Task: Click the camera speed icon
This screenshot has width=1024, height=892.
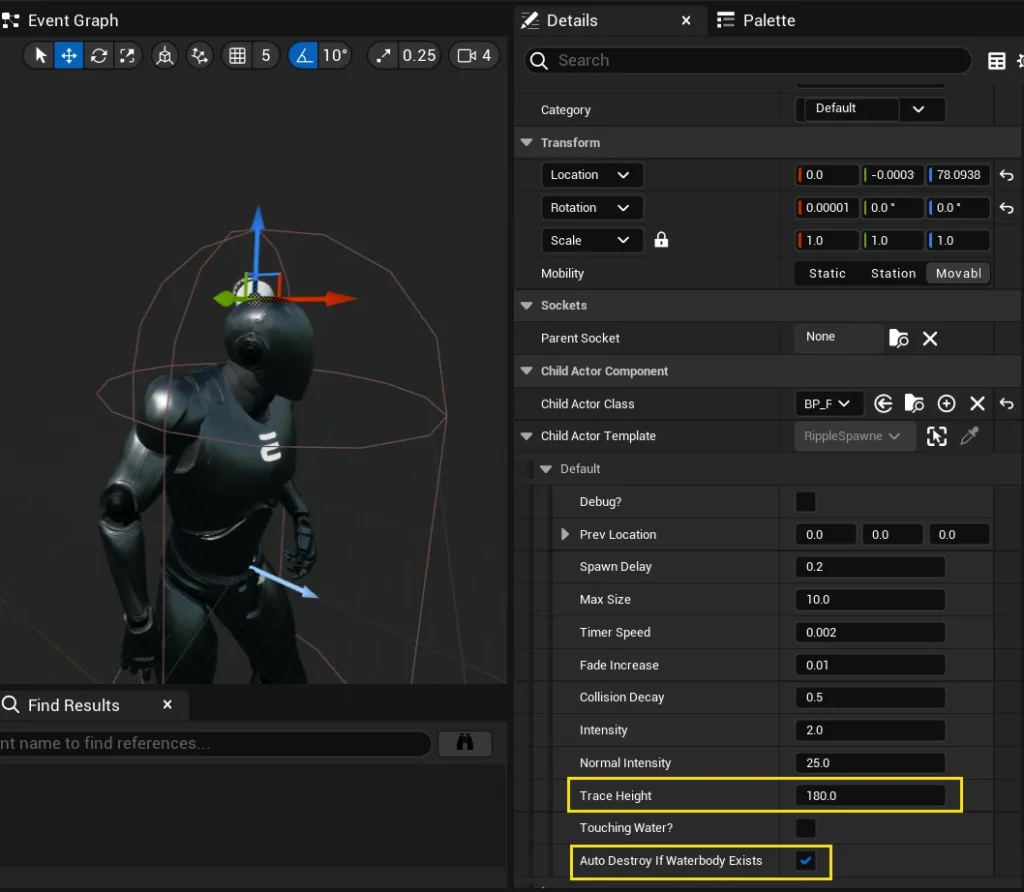Action: 466,56
